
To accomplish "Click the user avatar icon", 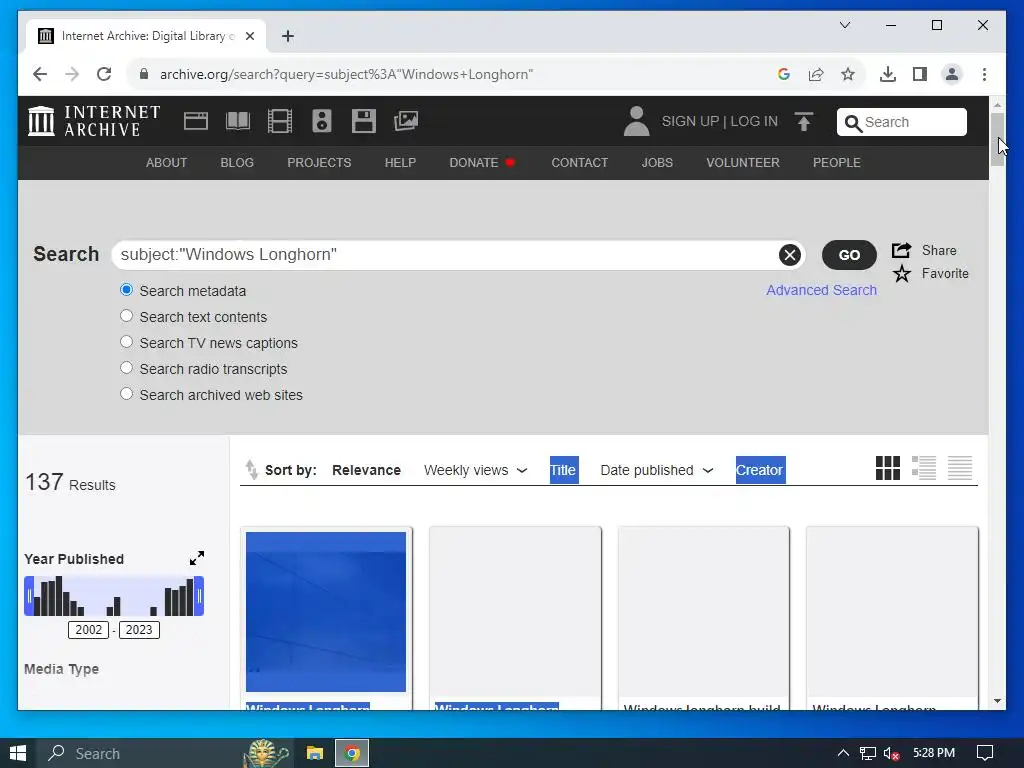I will (636, 121).
